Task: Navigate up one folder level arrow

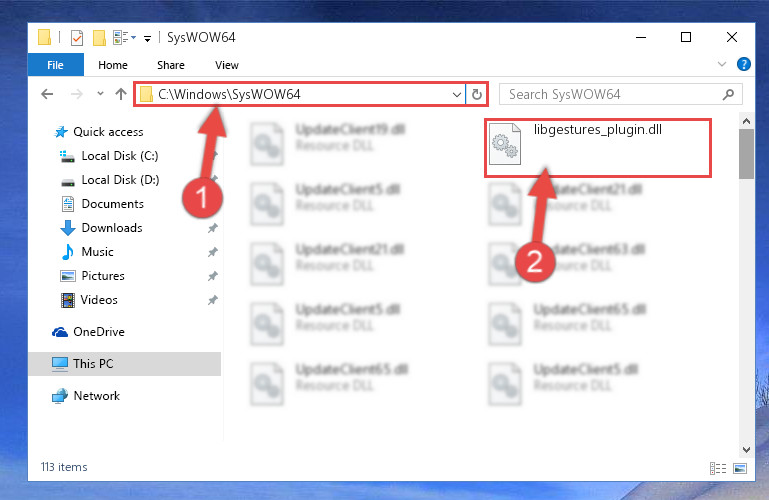Action: click(x=121, y=94)
